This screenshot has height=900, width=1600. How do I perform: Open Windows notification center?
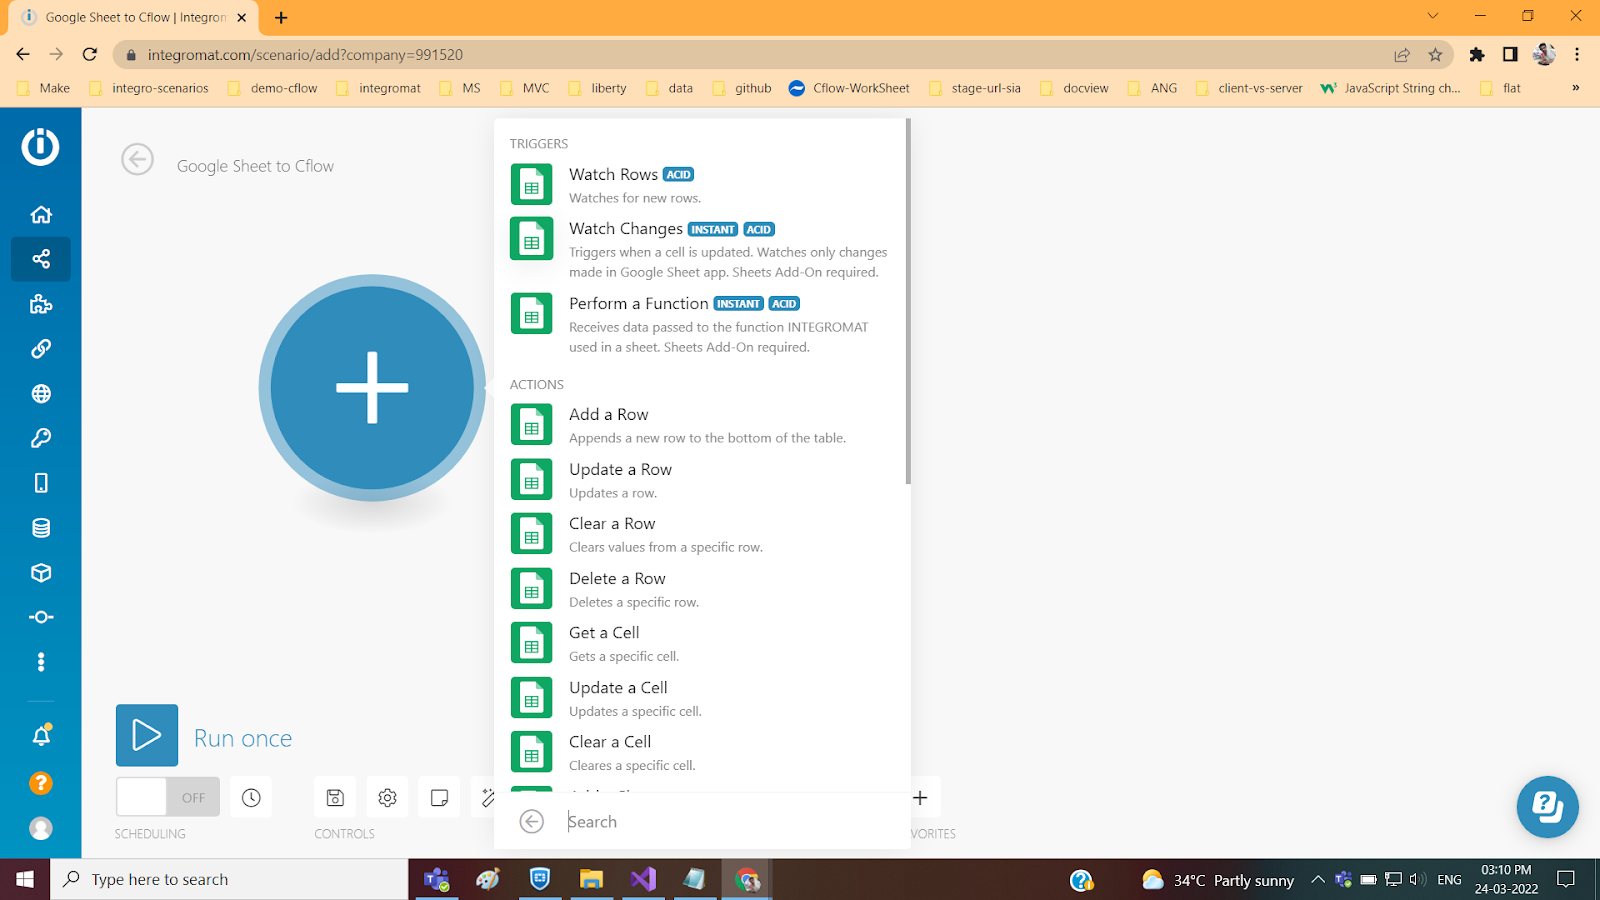(x=1566, y=879)
